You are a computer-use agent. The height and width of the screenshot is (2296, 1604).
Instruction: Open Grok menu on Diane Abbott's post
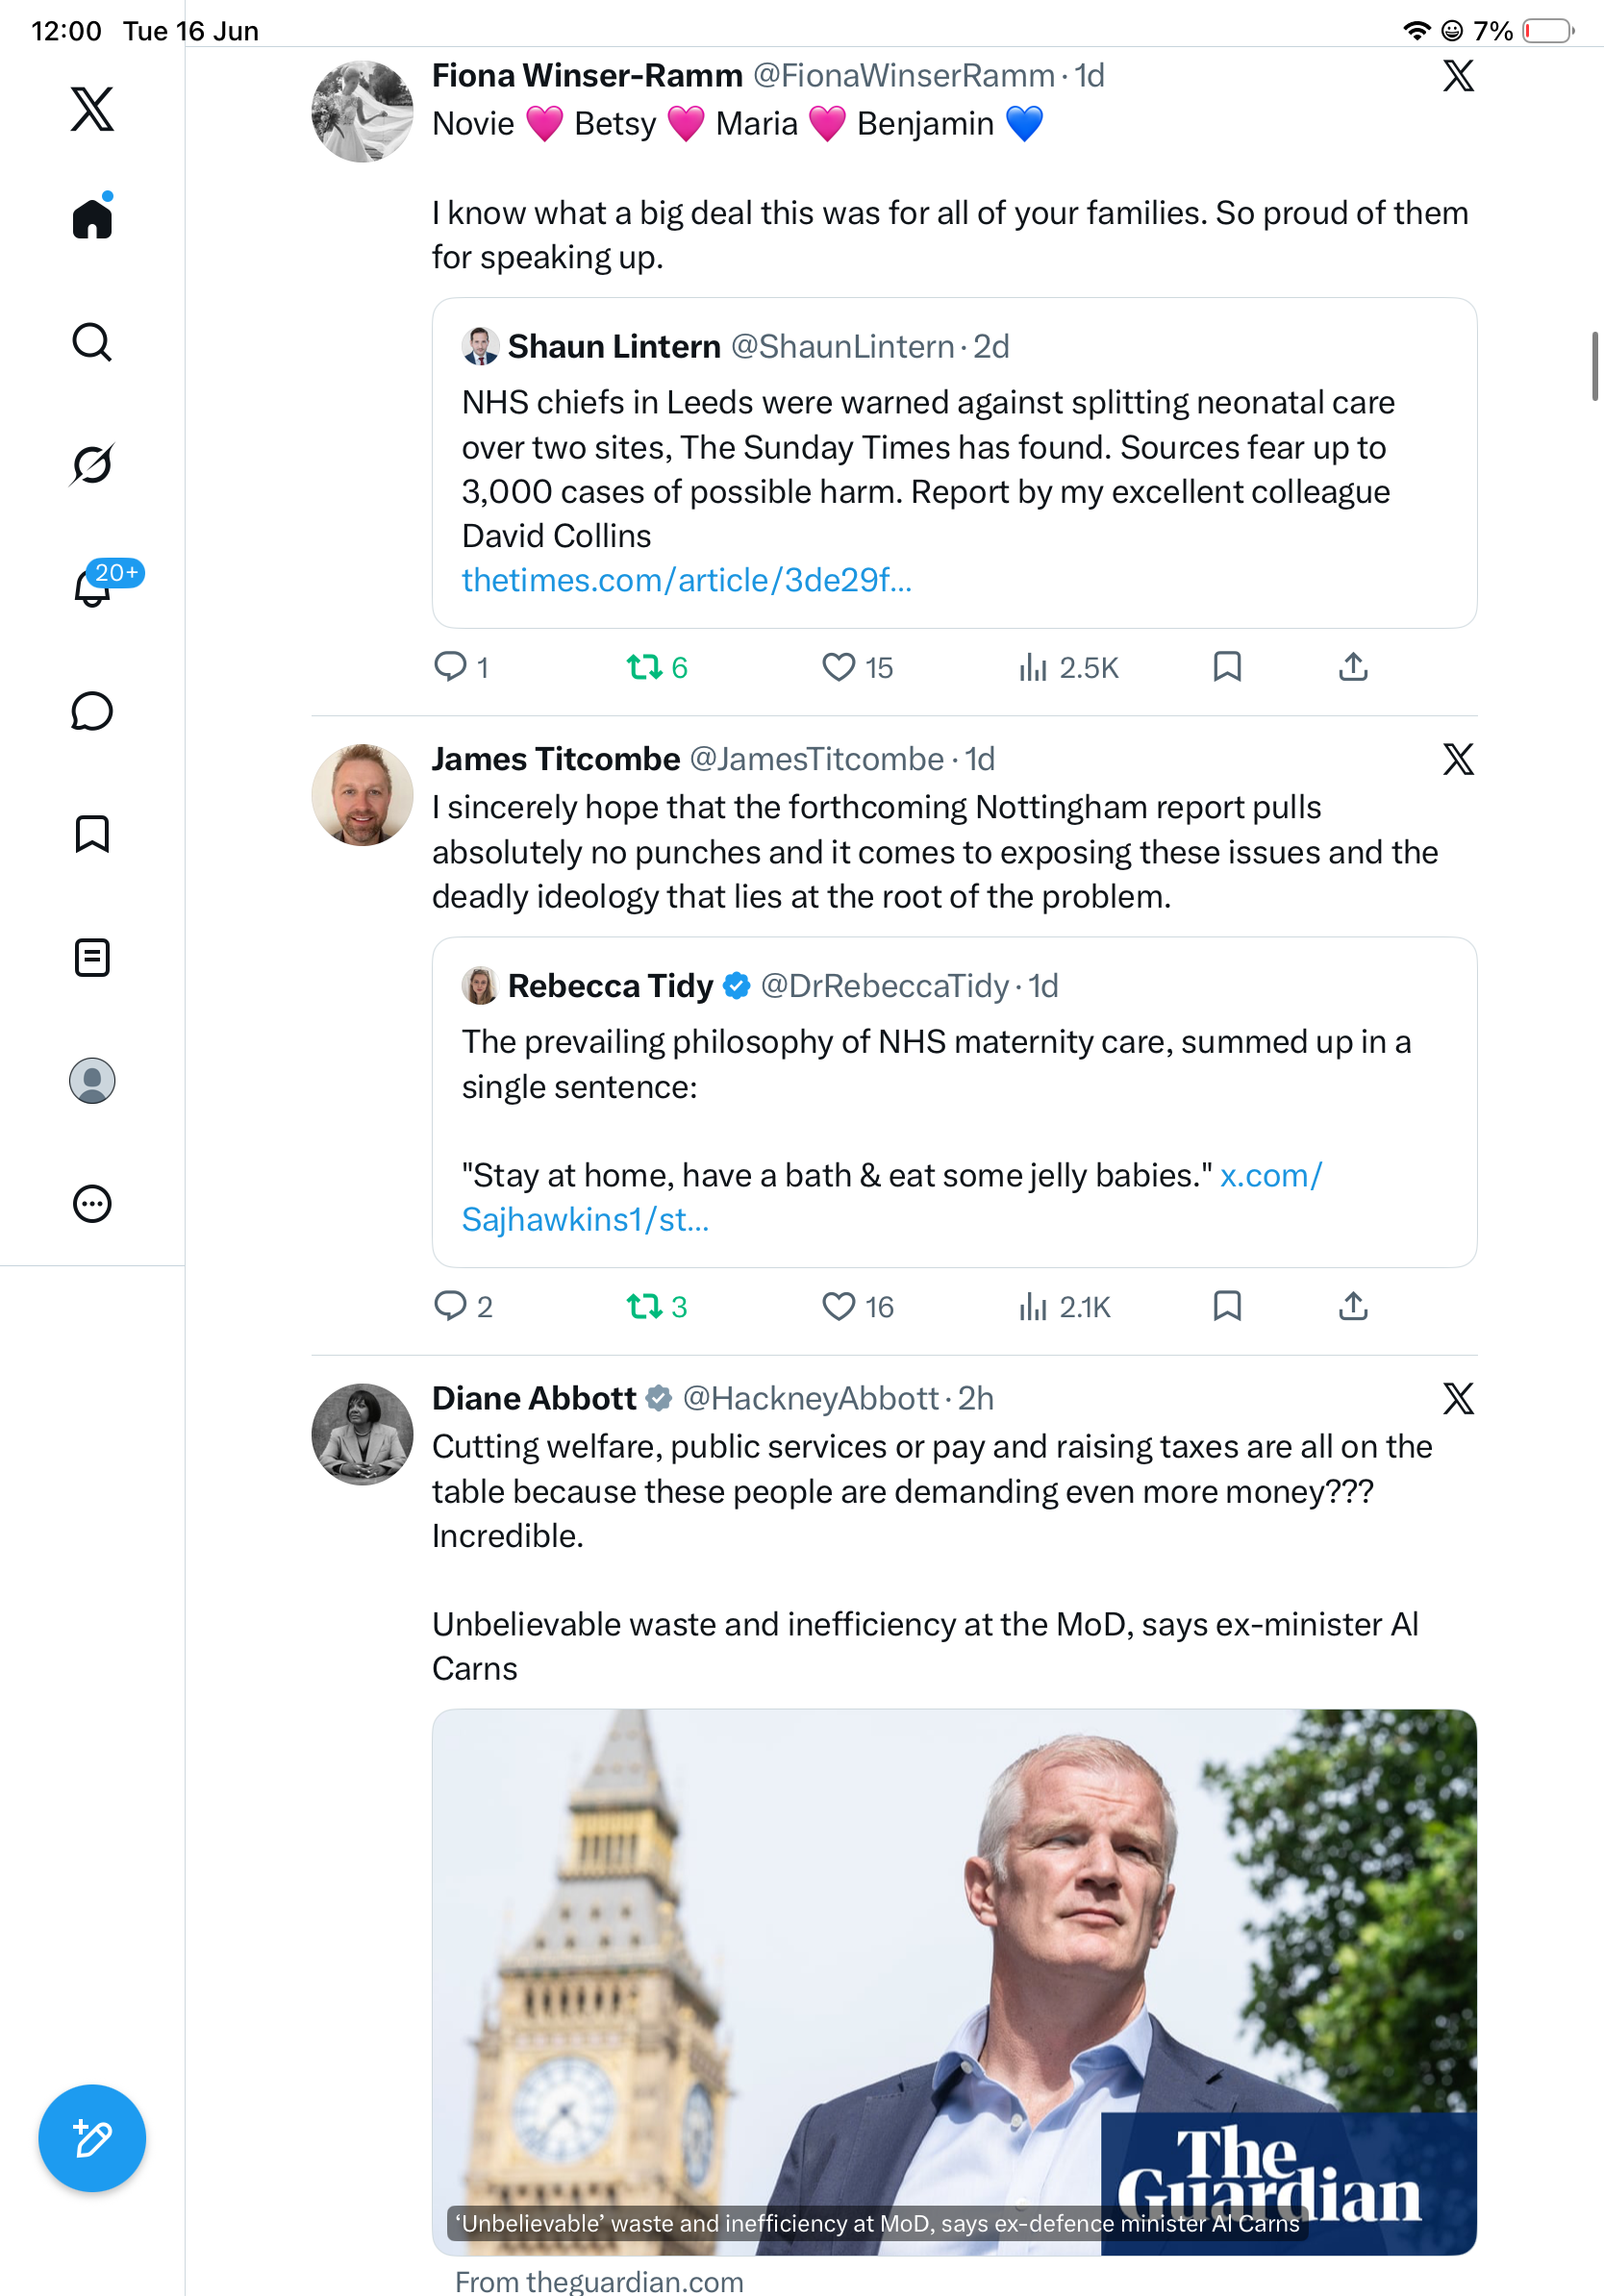[1458, 1398]
